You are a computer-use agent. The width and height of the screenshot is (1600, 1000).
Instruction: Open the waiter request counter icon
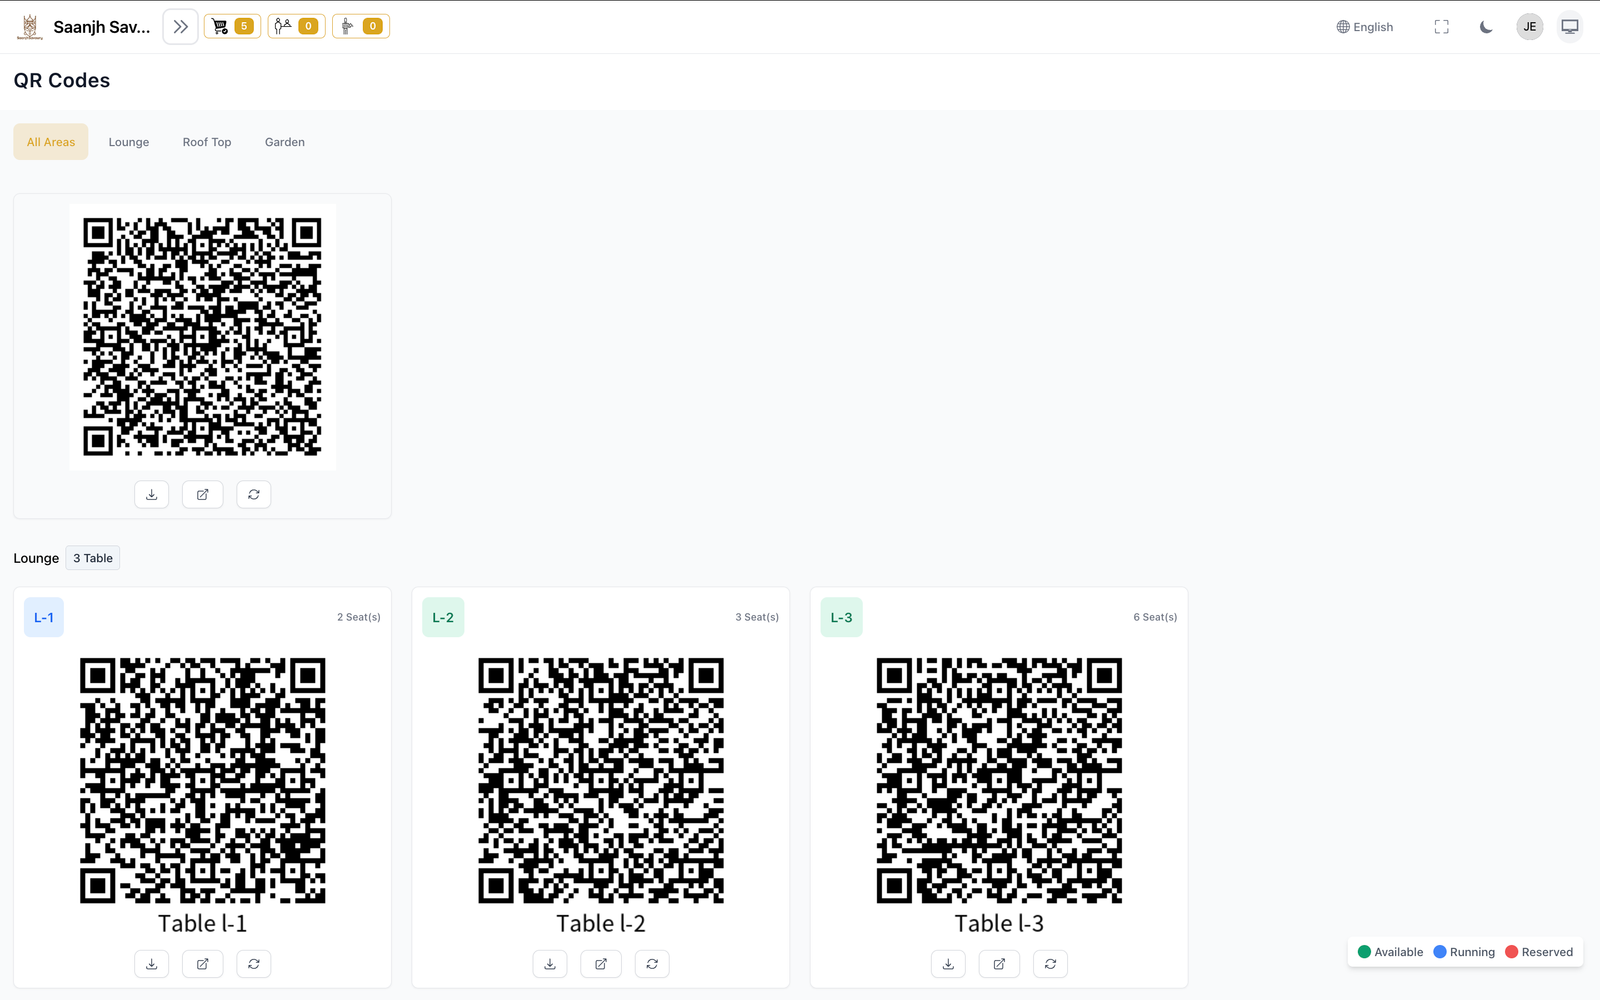click(x=360, y=27)
